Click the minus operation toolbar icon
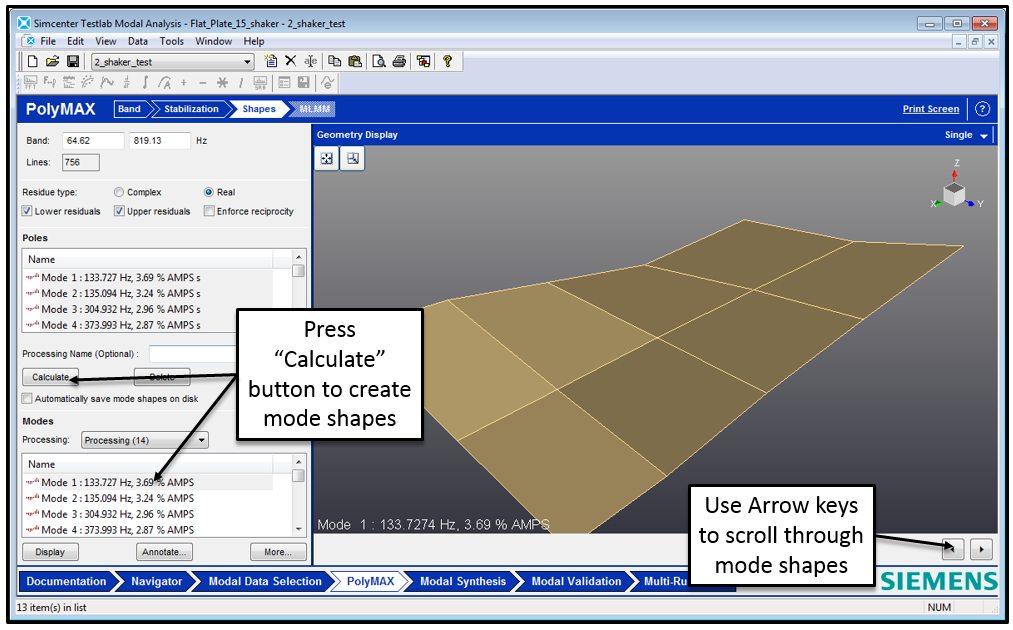 point(203,82)
